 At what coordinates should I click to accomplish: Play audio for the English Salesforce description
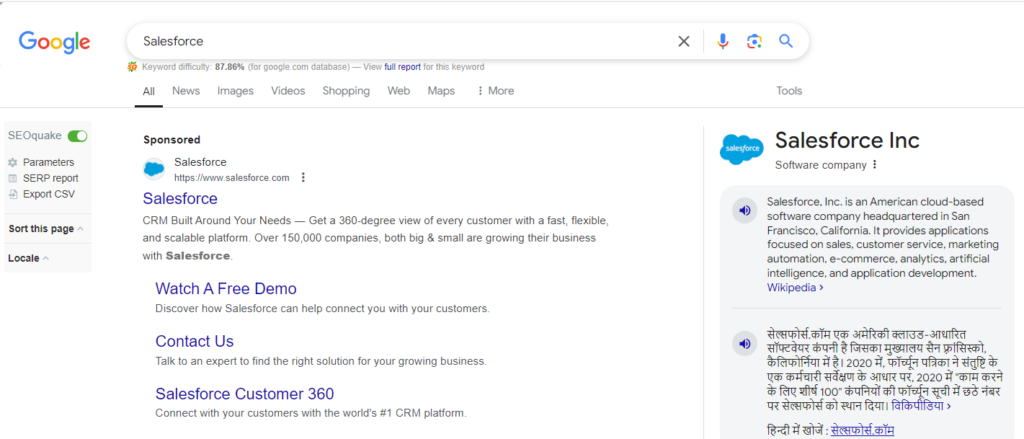[744, 210]
